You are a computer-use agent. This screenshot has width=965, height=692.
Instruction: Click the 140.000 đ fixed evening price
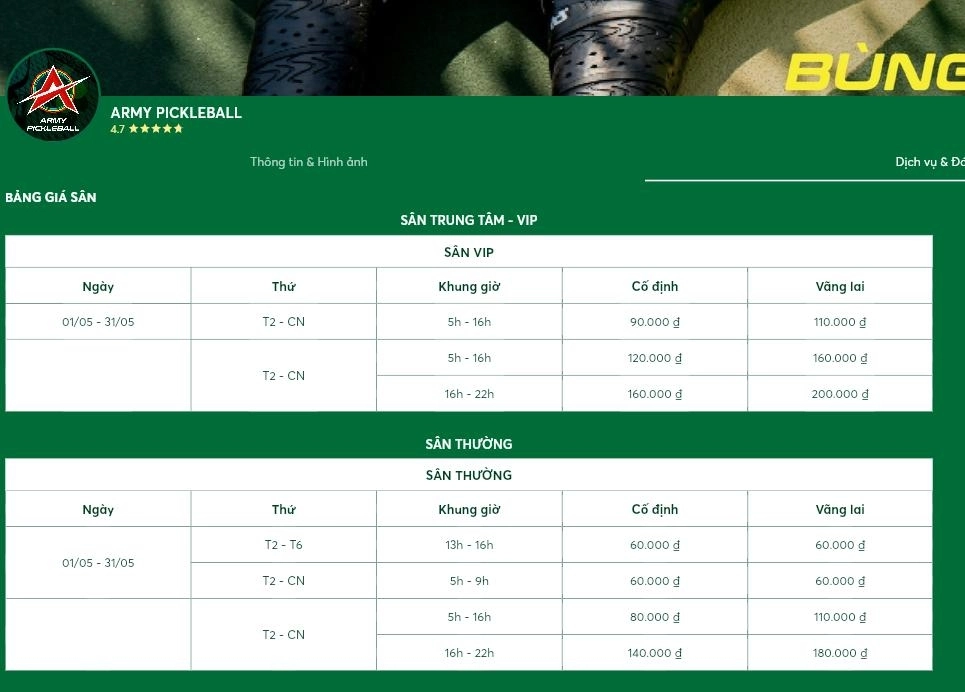[655, 653]
